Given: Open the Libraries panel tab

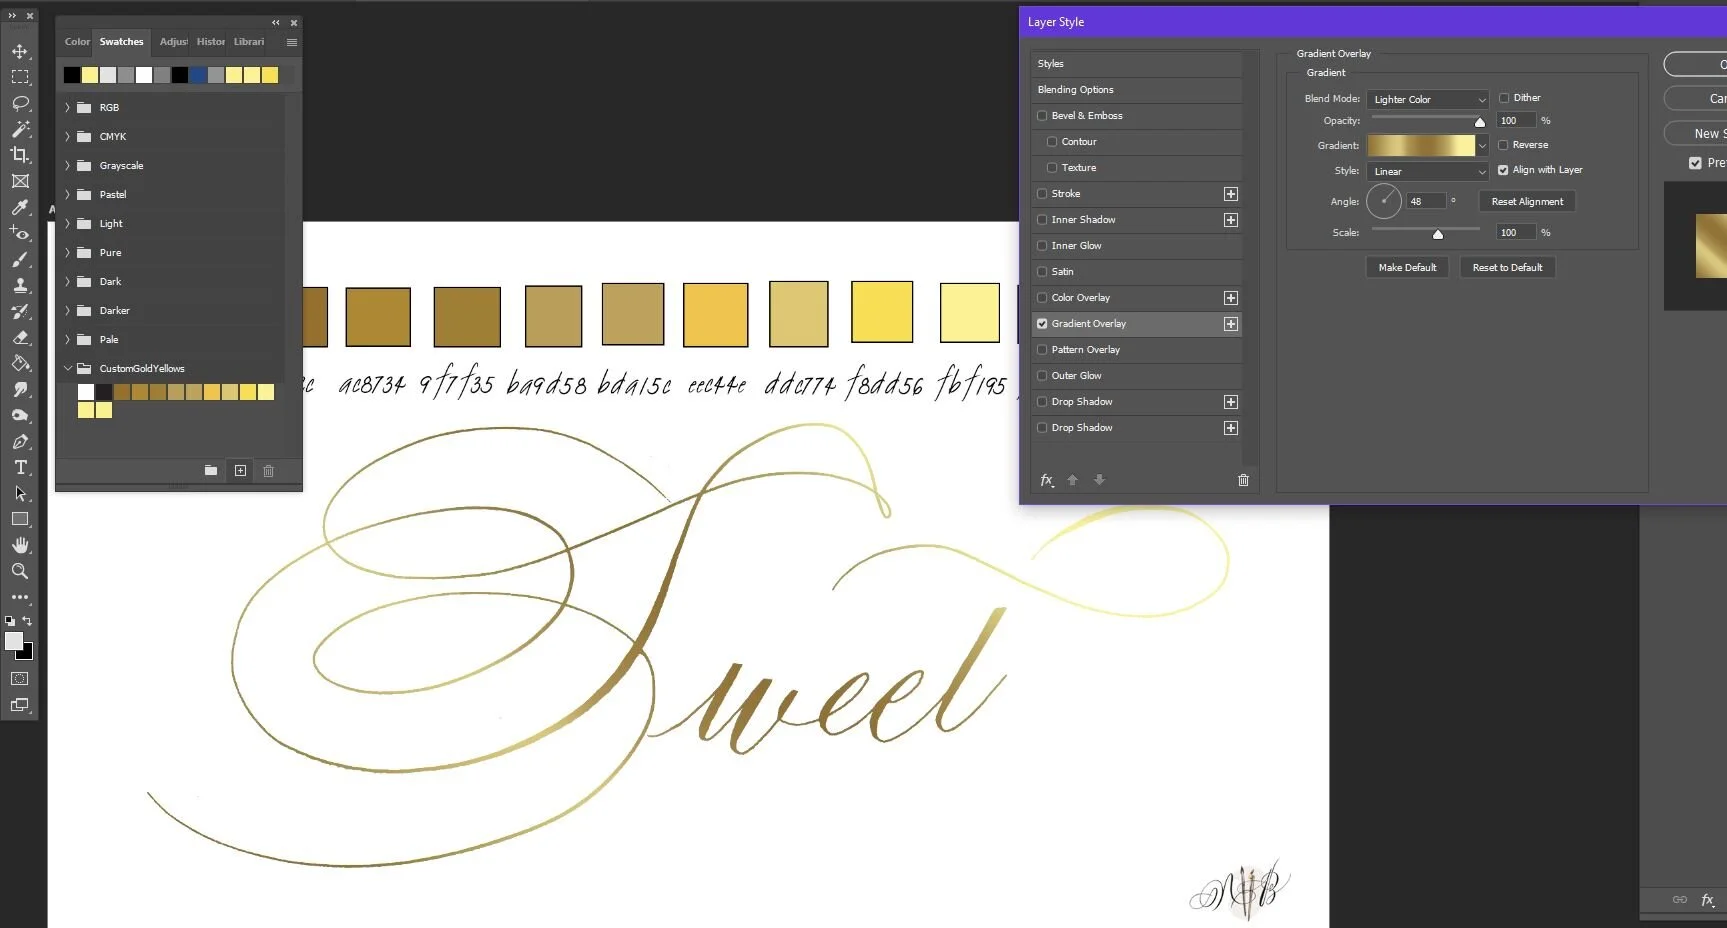Looking at the screenshot, I should pos(249,41).
